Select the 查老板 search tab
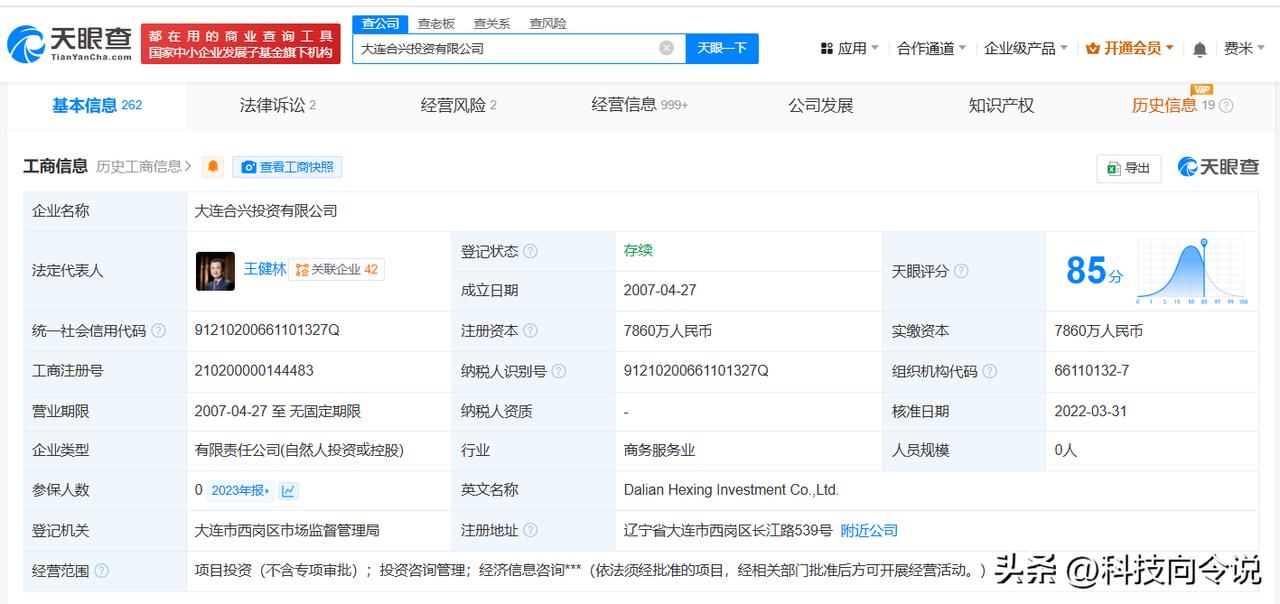Screen dimensions: 1280x604 (436, 23)
